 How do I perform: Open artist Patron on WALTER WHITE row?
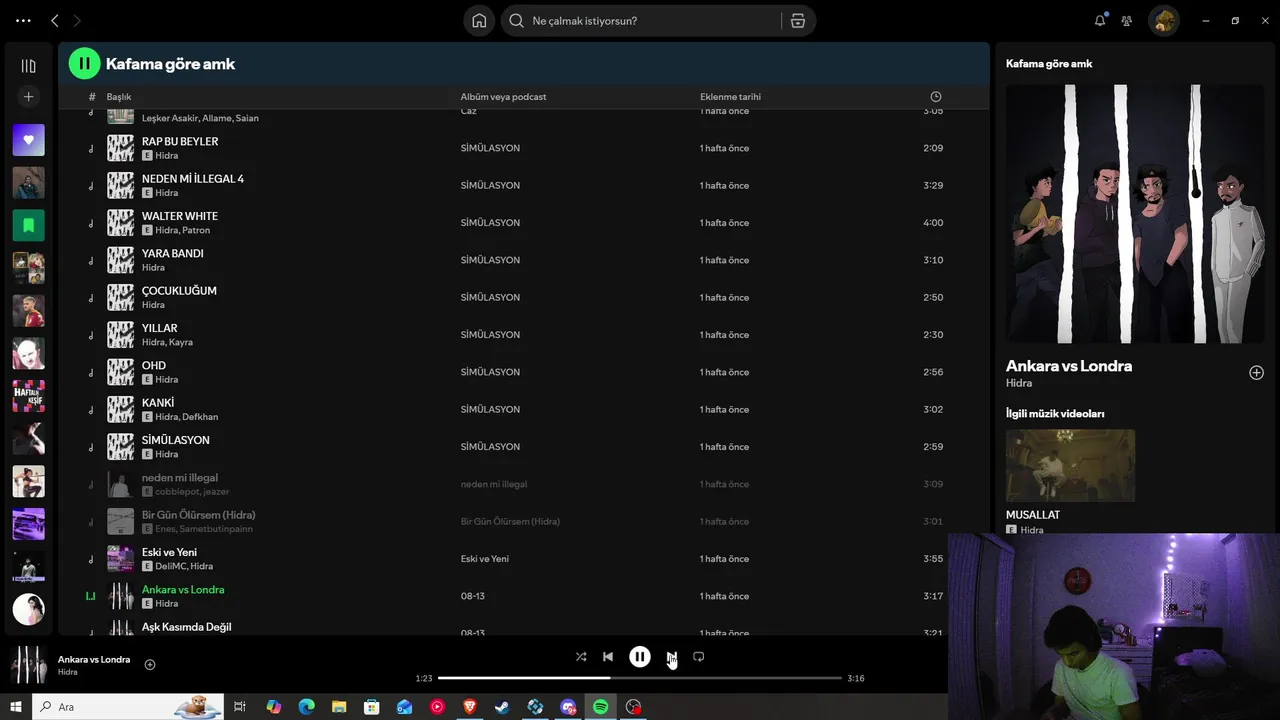[x=196, y=230]
